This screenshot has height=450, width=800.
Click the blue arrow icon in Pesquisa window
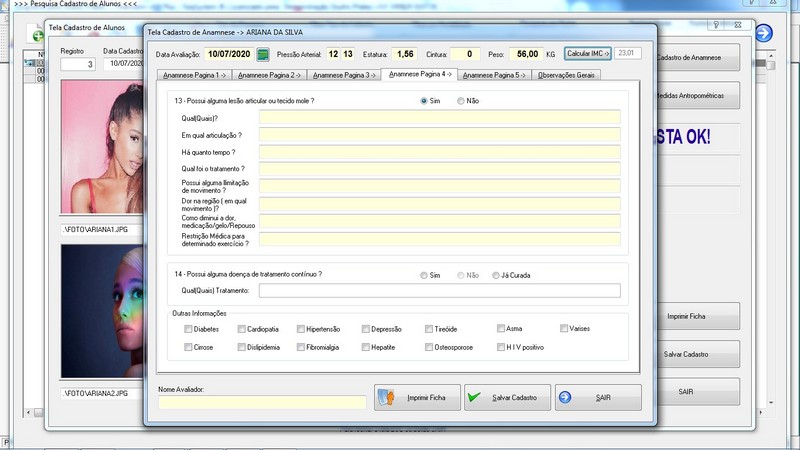[x=764, y=33]
